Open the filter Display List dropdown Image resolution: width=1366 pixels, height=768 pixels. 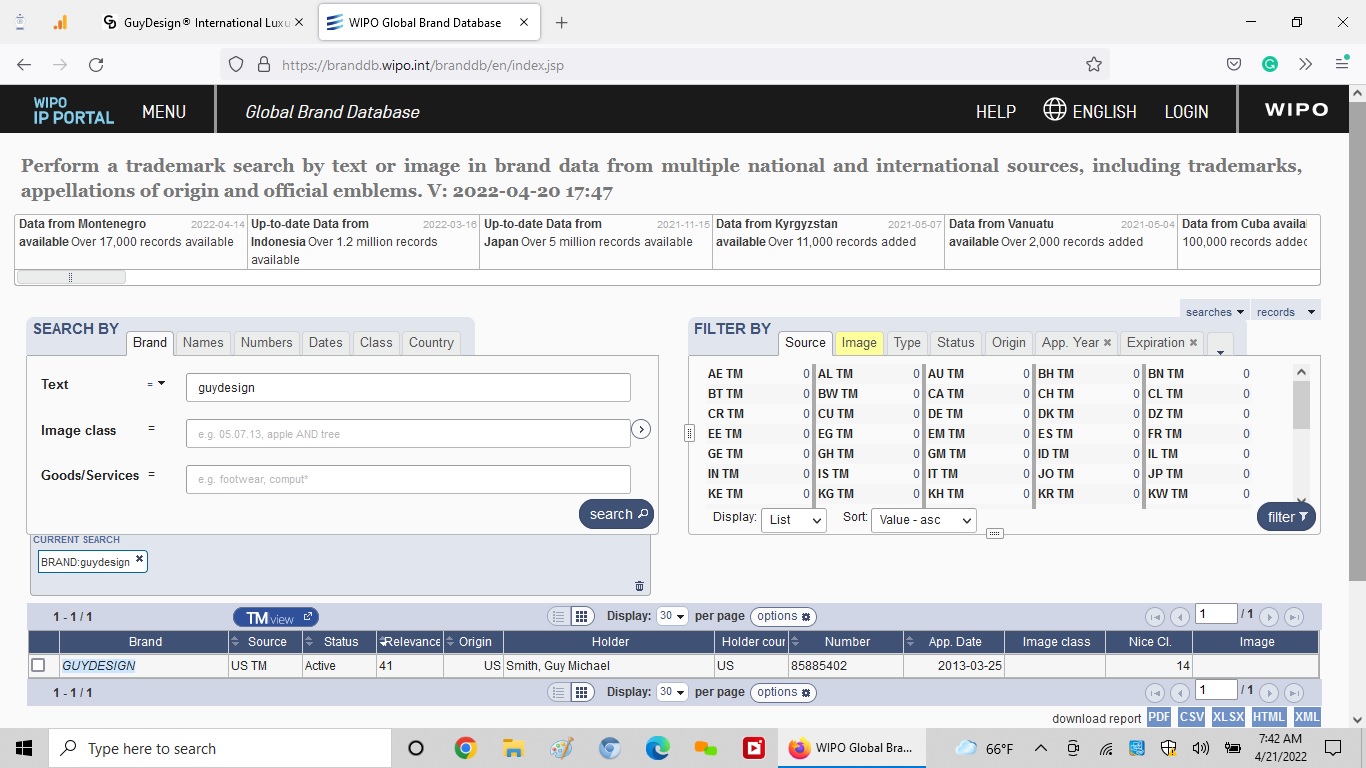[794, 520]
